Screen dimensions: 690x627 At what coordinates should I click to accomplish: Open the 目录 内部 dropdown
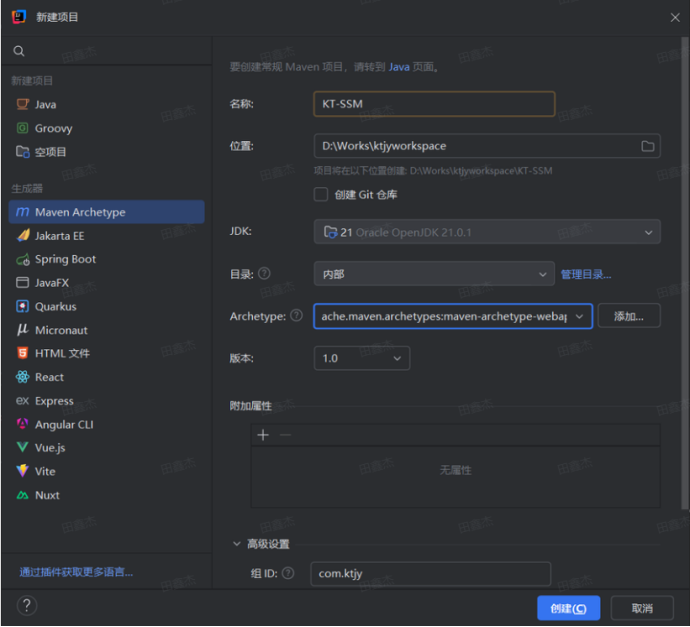click(434, 274)
